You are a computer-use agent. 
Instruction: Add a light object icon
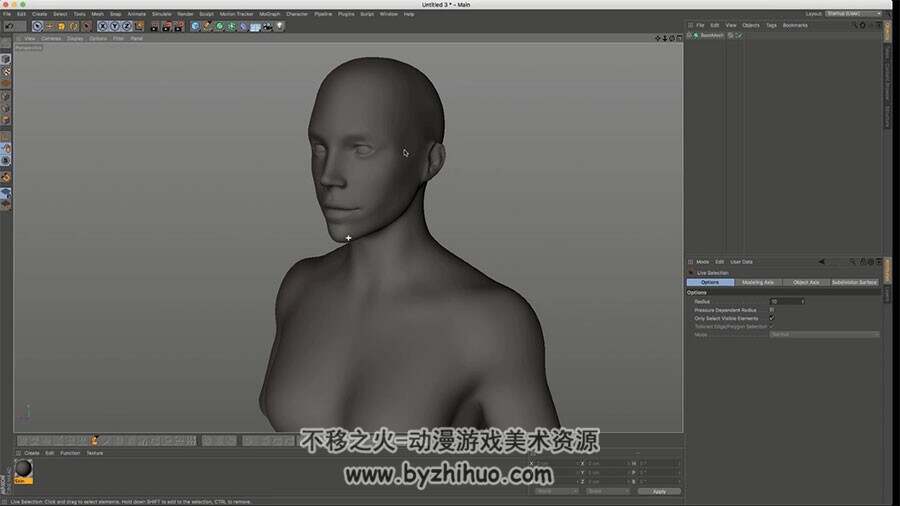click(280, 26)
